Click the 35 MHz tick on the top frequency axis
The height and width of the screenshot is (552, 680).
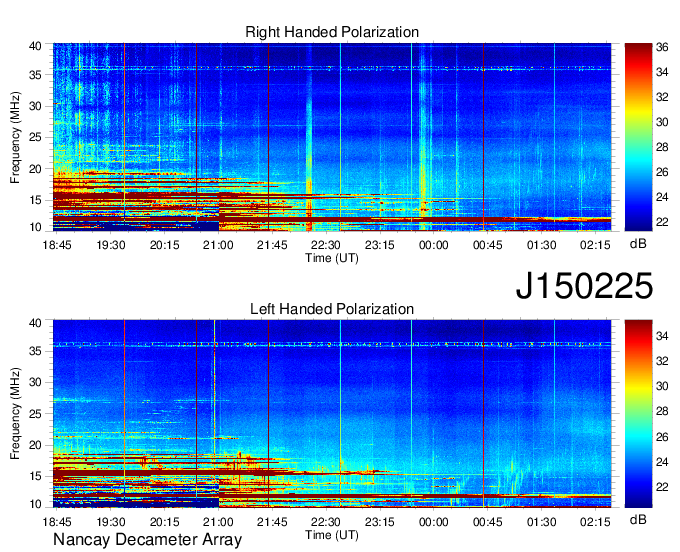click(35, 75)
